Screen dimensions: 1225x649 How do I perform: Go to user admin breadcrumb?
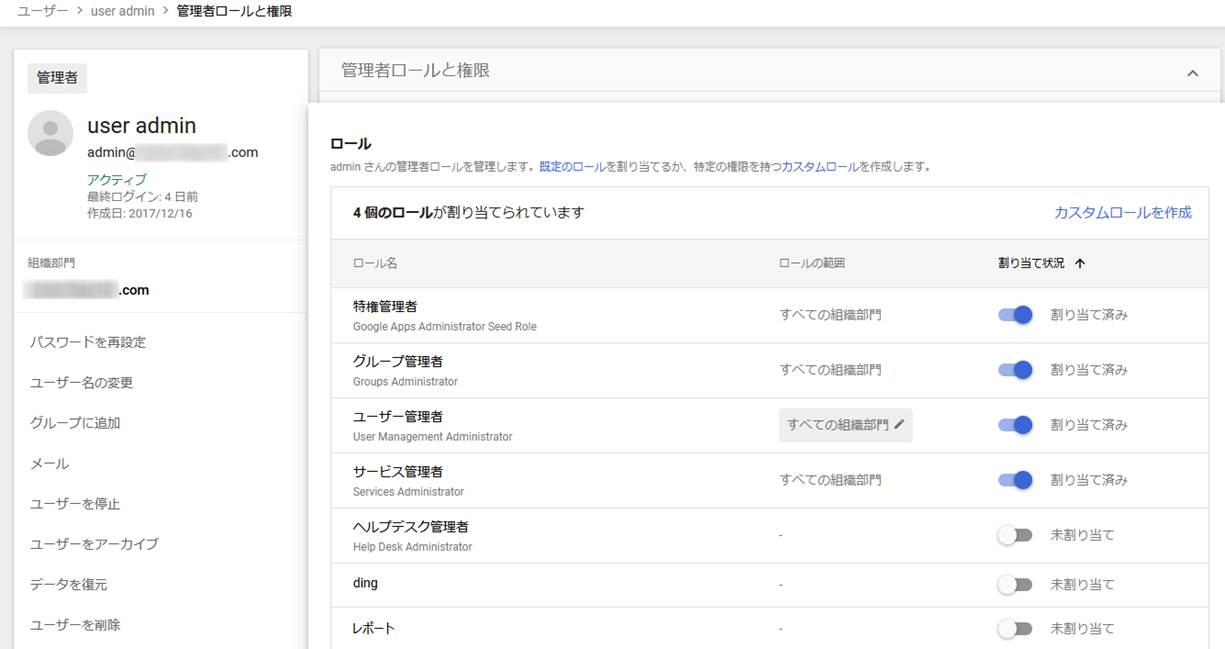point(122,11)
